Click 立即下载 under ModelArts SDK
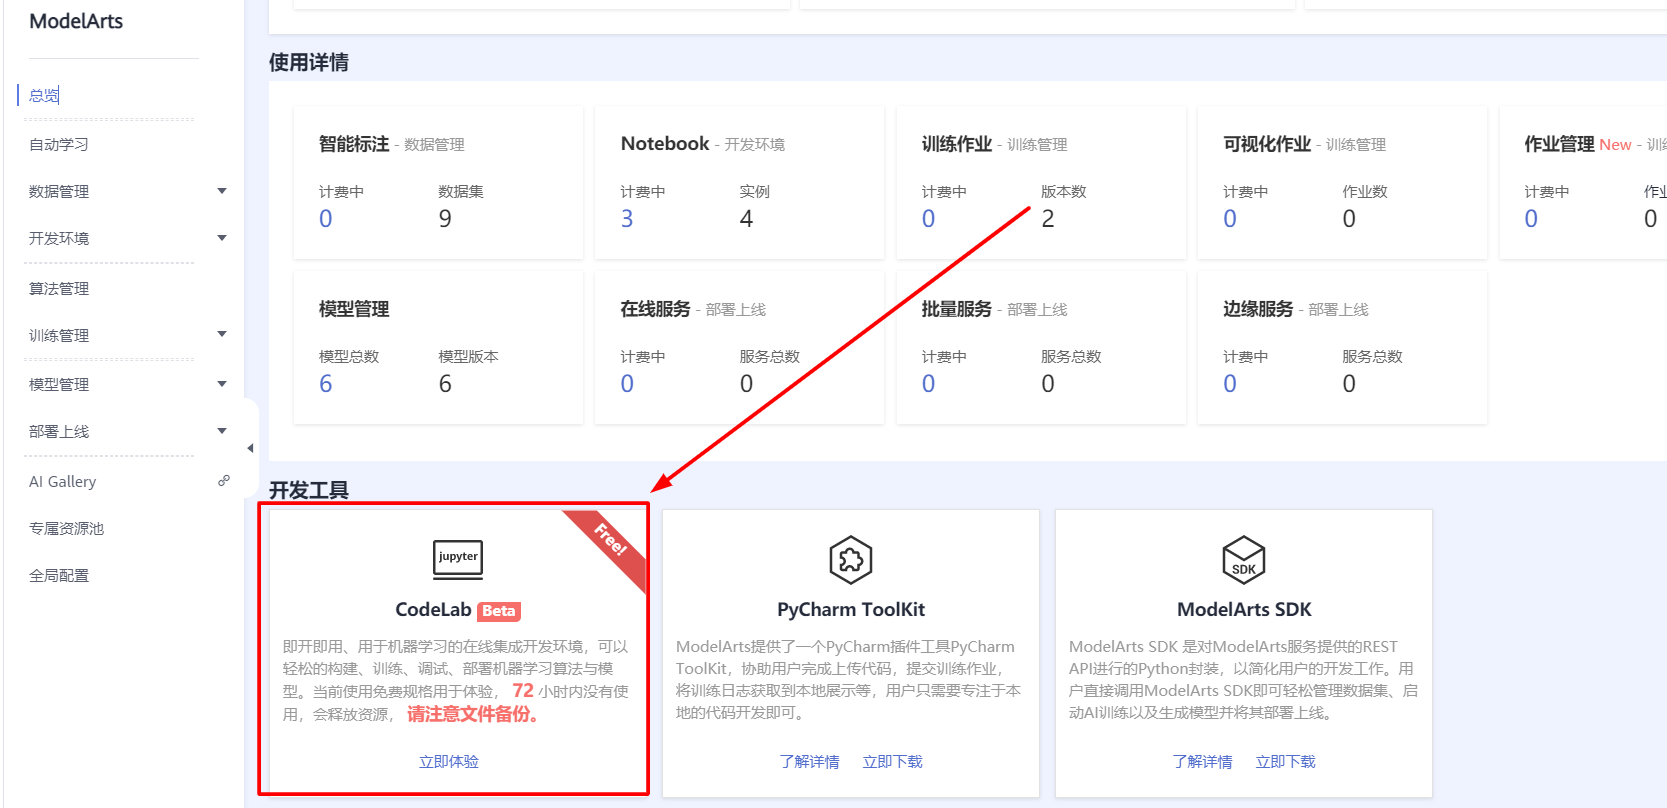Screen dimensions: 1667x808 click(x=1286, y=762)
